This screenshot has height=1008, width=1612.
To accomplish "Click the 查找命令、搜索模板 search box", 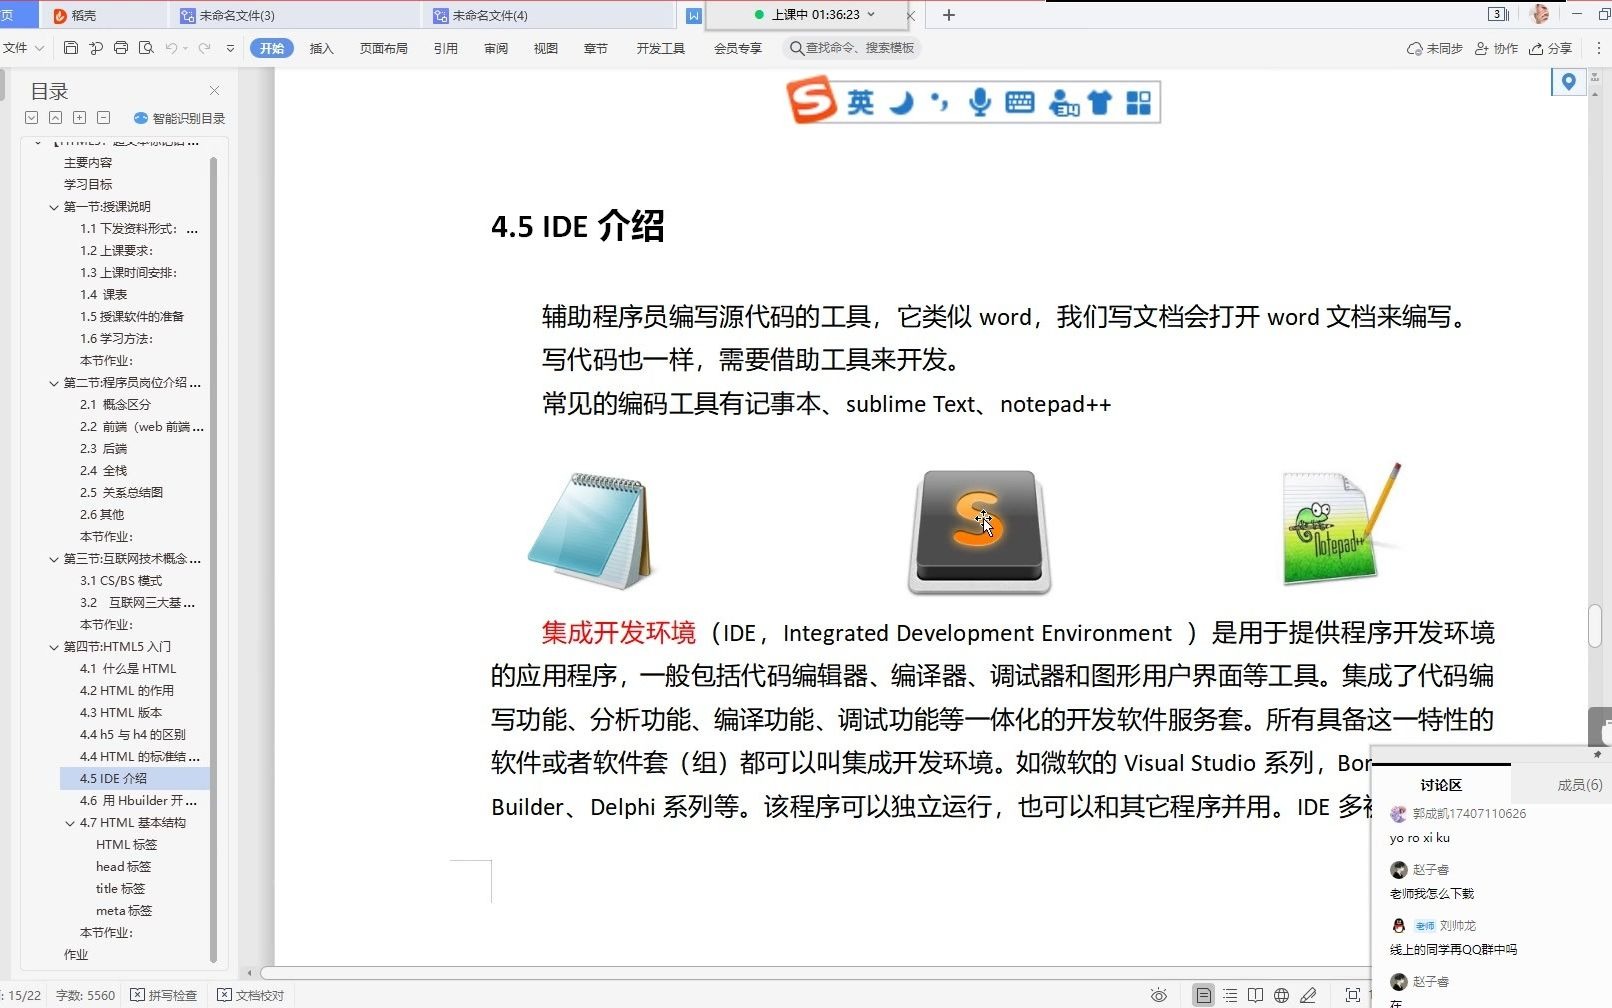I will [852, 48].
